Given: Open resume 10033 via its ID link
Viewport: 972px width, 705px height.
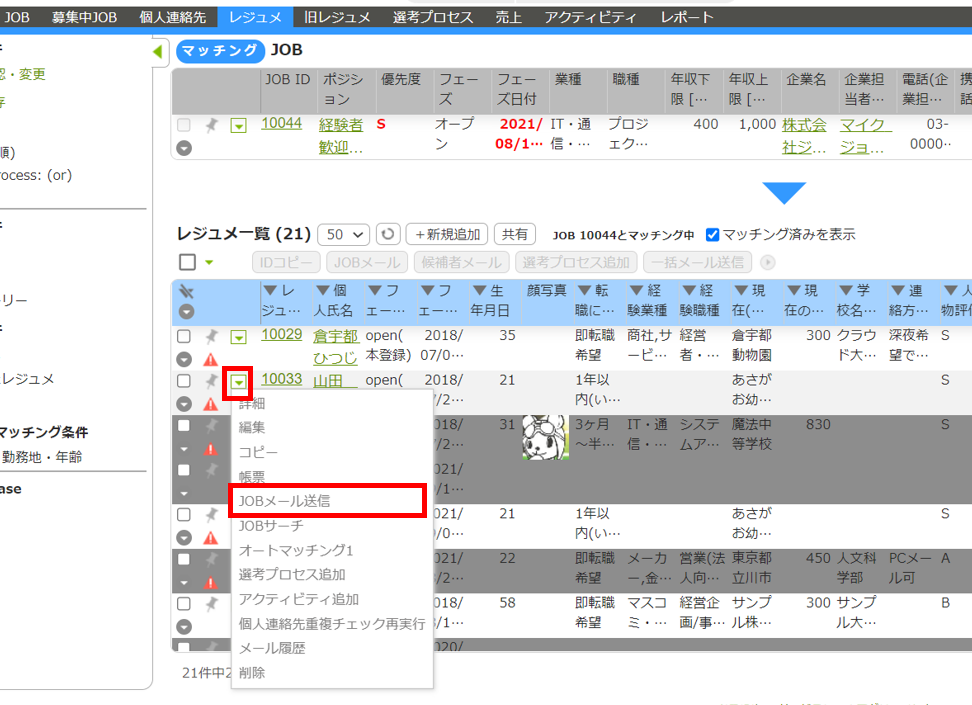Looking at the screenshot, I should [282, 379].
